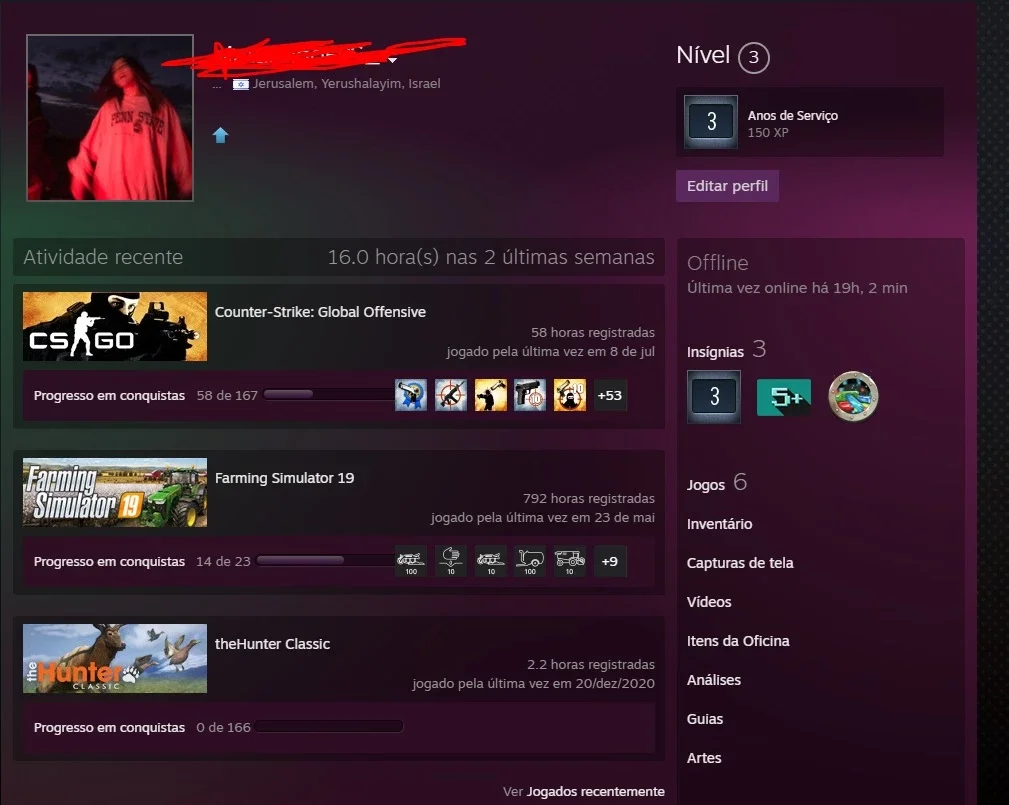This screenshot has width=1009, height=805.
Task: View first CS:GO achievement ribbon icon
Action: [411, 395]
